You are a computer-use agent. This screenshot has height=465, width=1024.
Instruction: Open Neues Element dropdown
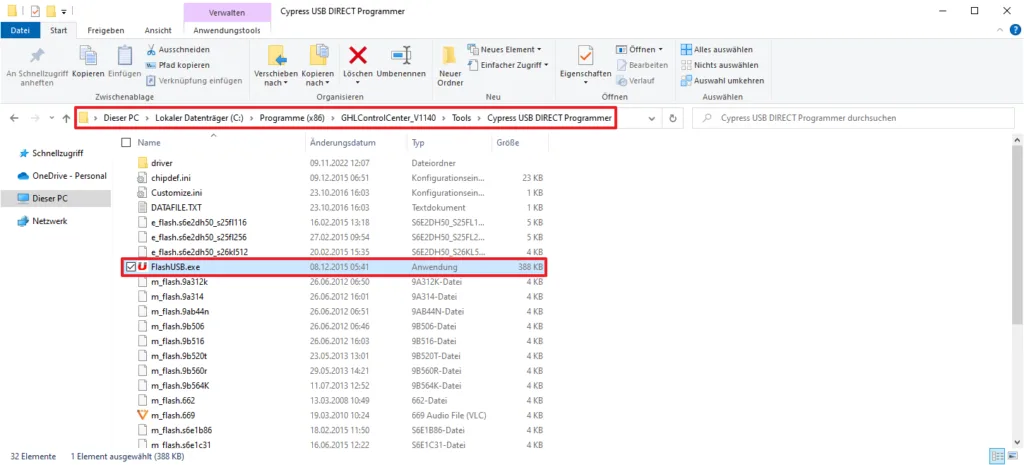[505, 50]
